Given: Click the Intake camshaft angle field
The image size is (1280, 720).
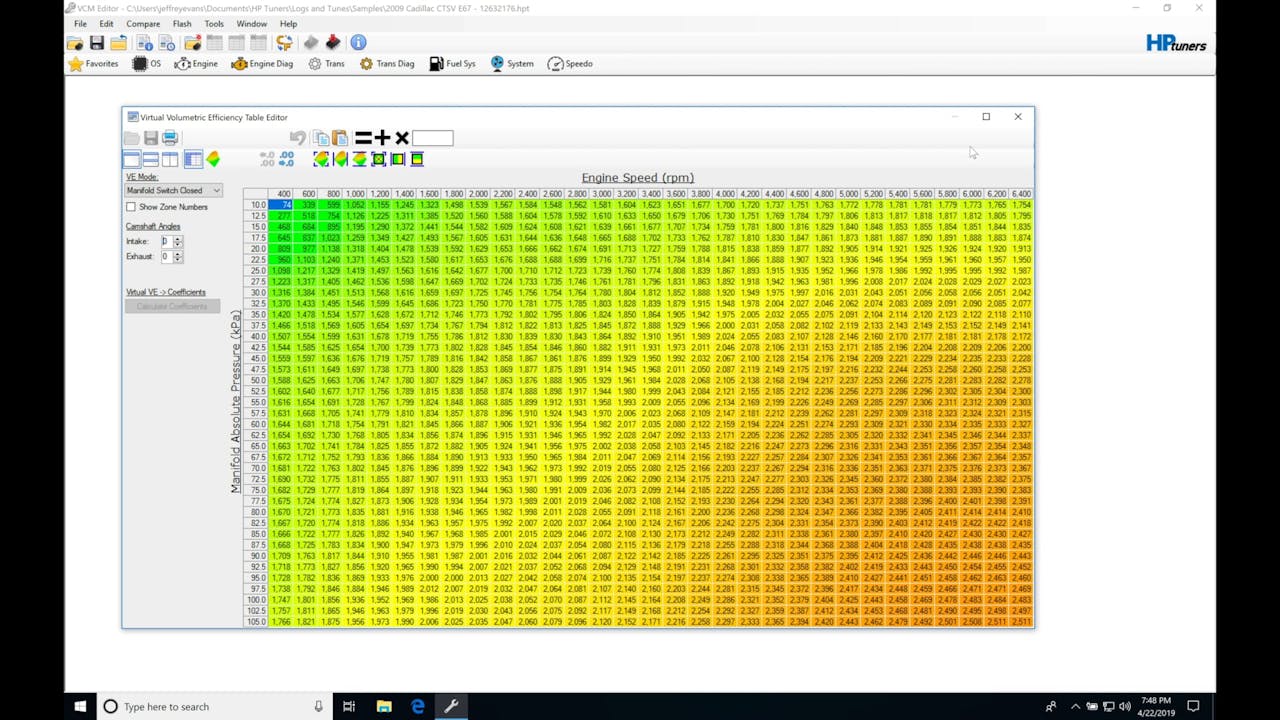Looking at the screenshot, I should 166,241.
